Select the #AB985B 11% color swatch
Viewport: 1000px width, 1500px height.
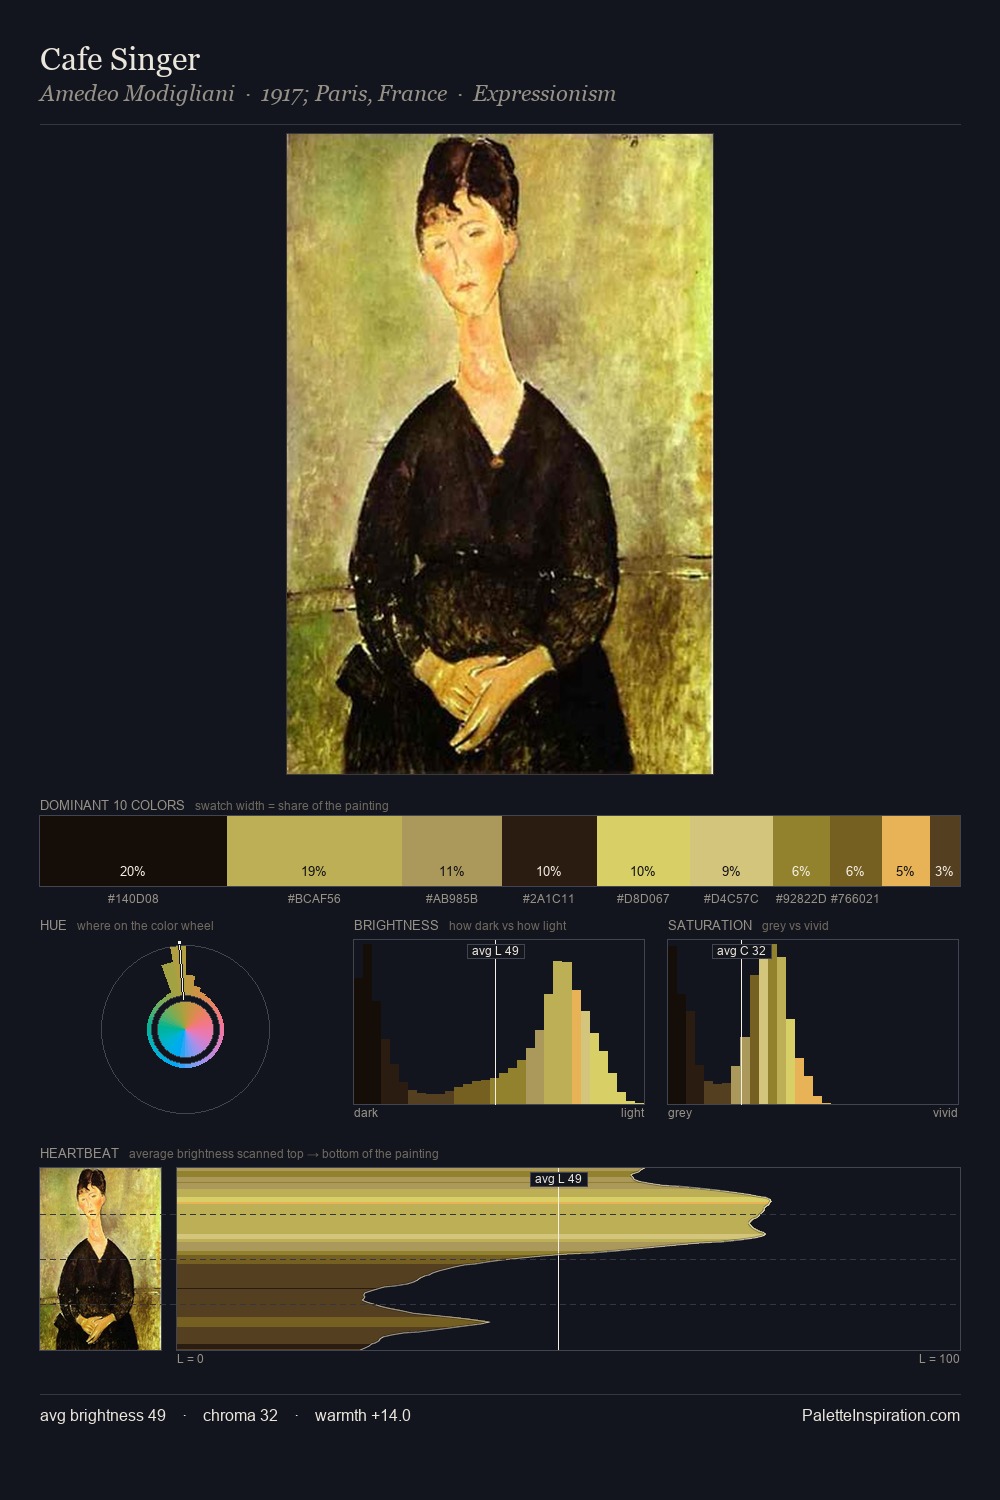(x=452, y=851)
